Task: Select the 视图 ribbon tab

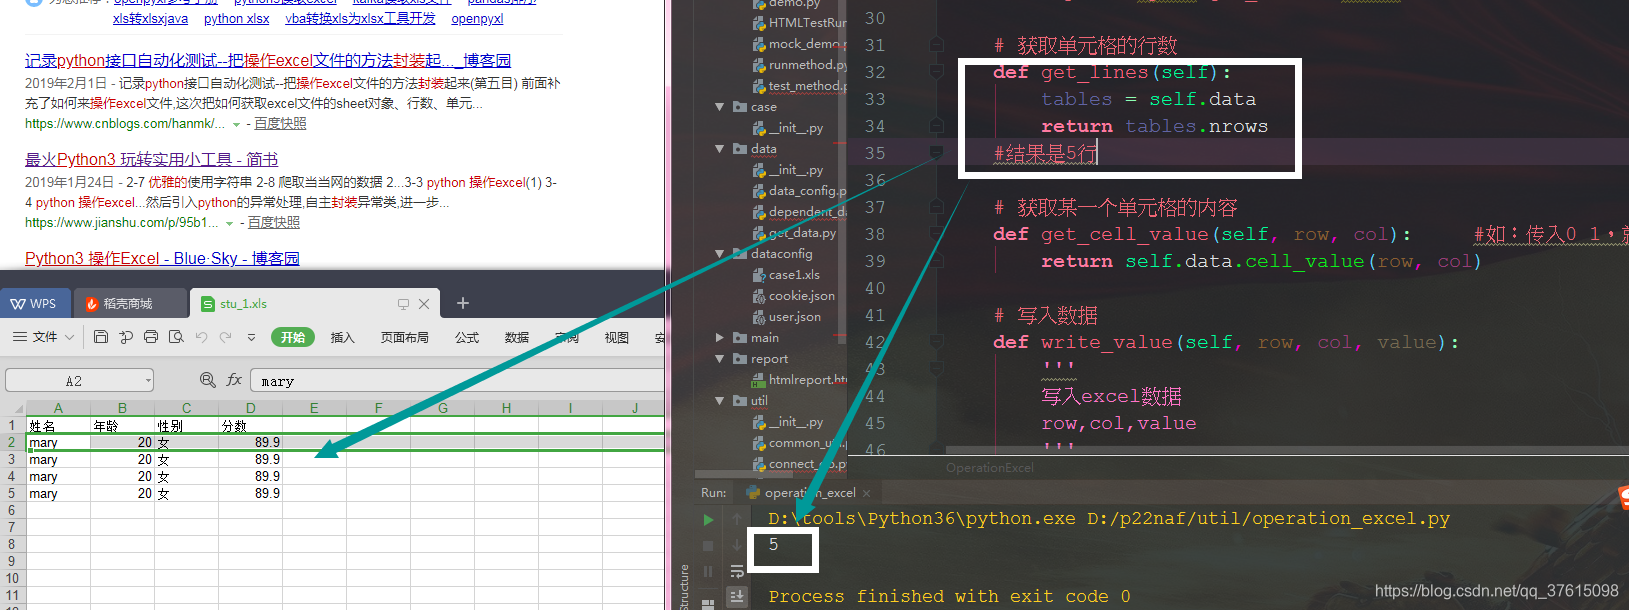Action: (x=617, y=337)
